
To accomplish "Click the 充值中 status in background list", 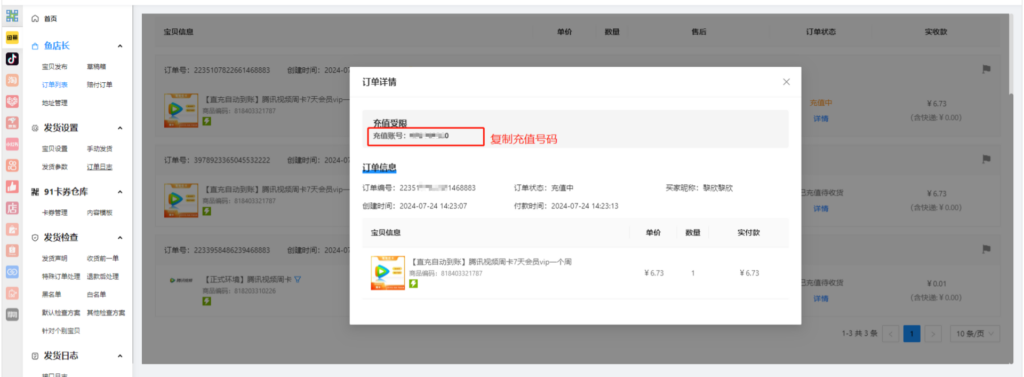I will click(x=821, y=103).
